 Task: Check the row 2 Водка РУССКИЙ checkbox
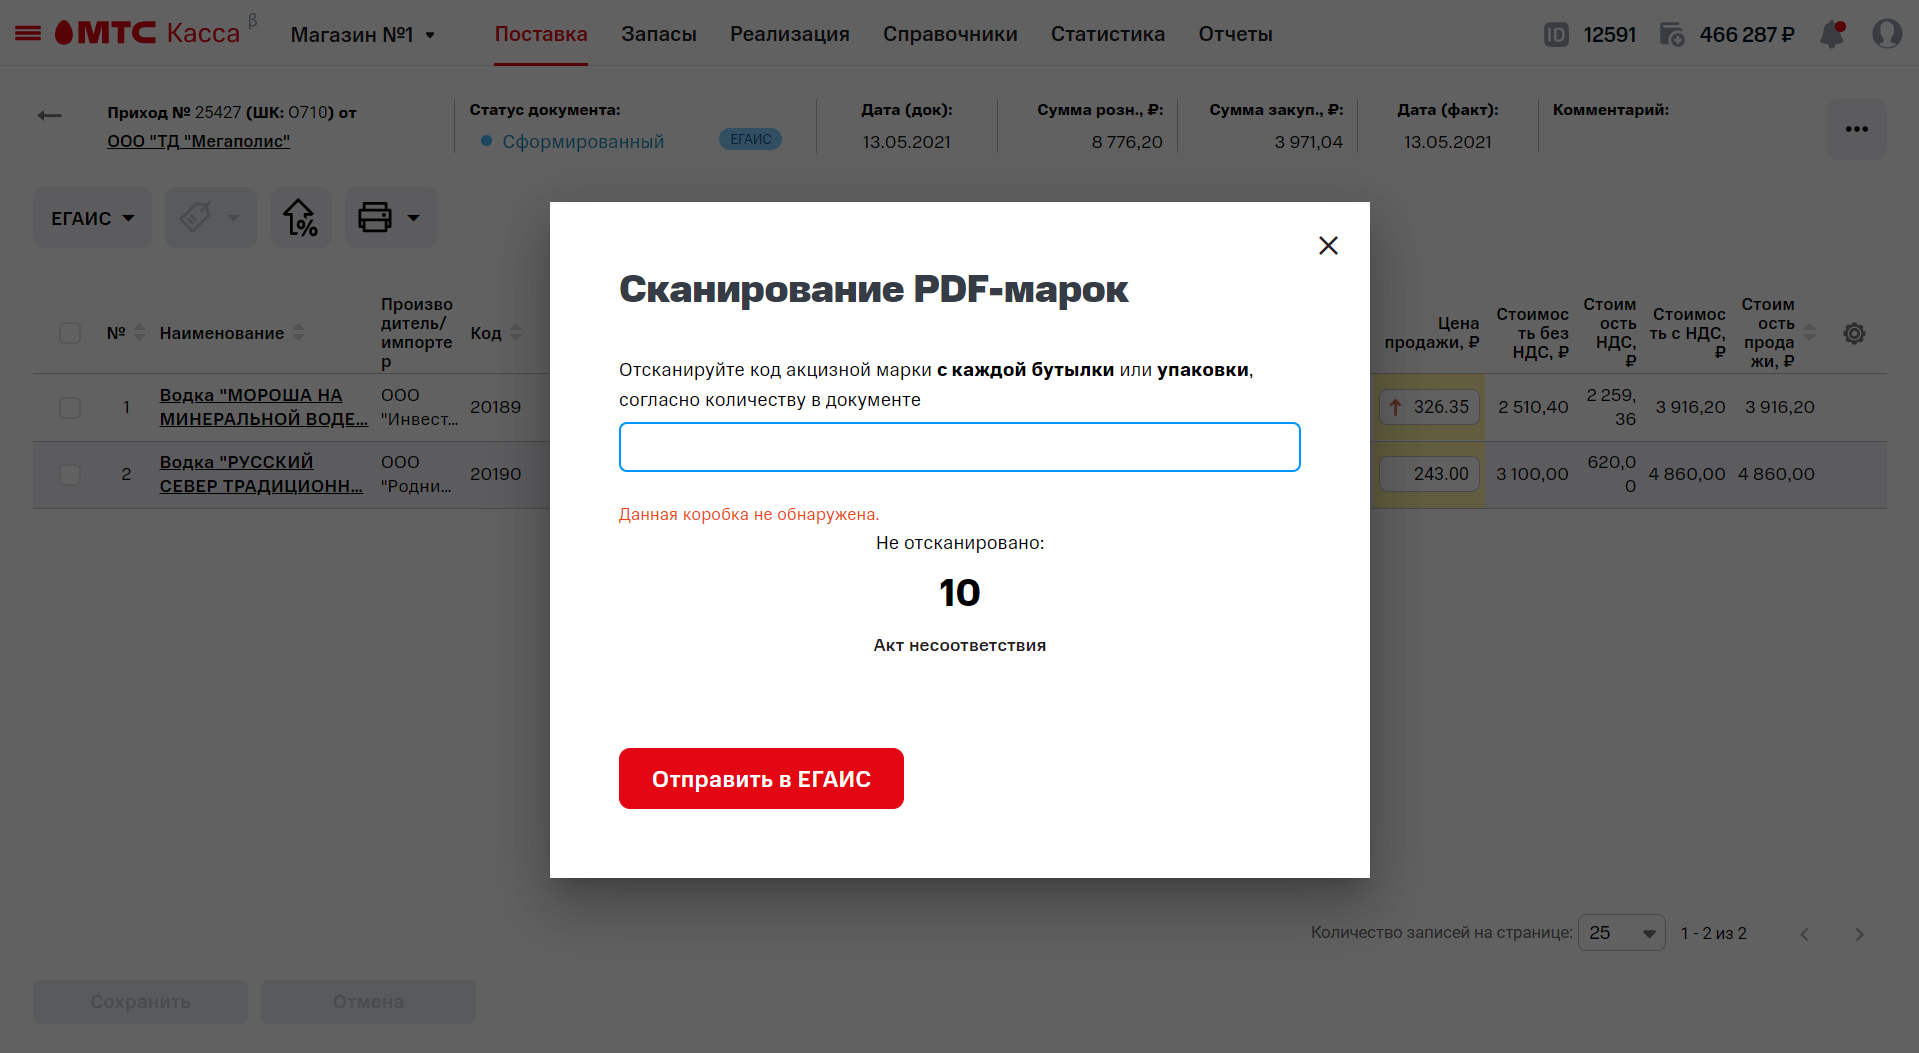coord(70,474)
